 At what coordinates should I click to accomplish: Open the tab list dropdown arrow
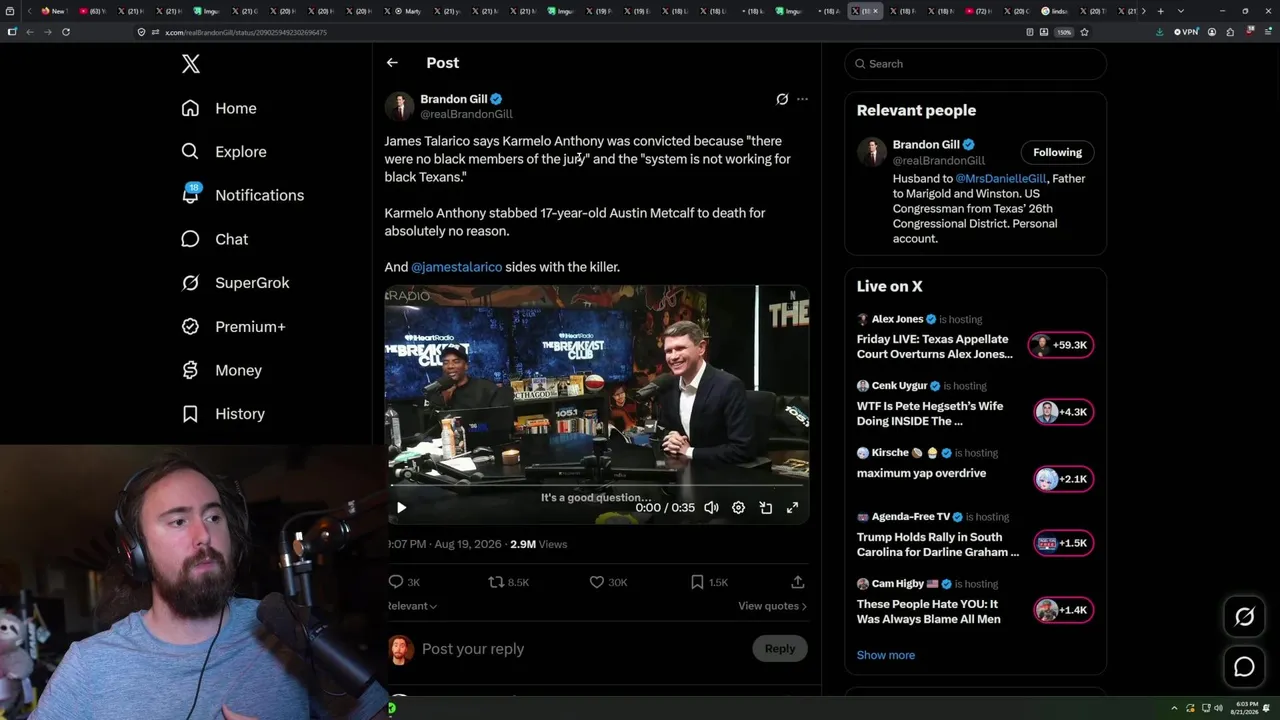pos(1183,11)
